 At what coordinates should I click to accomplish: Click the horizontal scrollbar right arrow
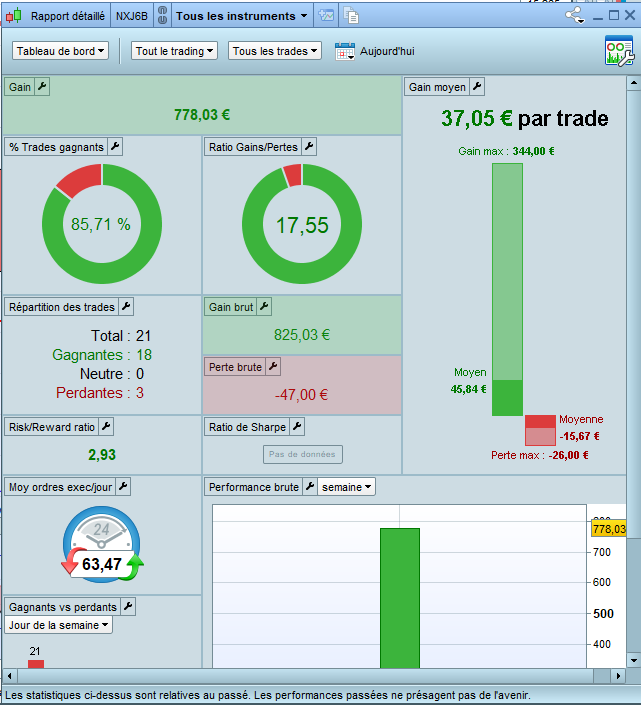(x=618, y=676)
